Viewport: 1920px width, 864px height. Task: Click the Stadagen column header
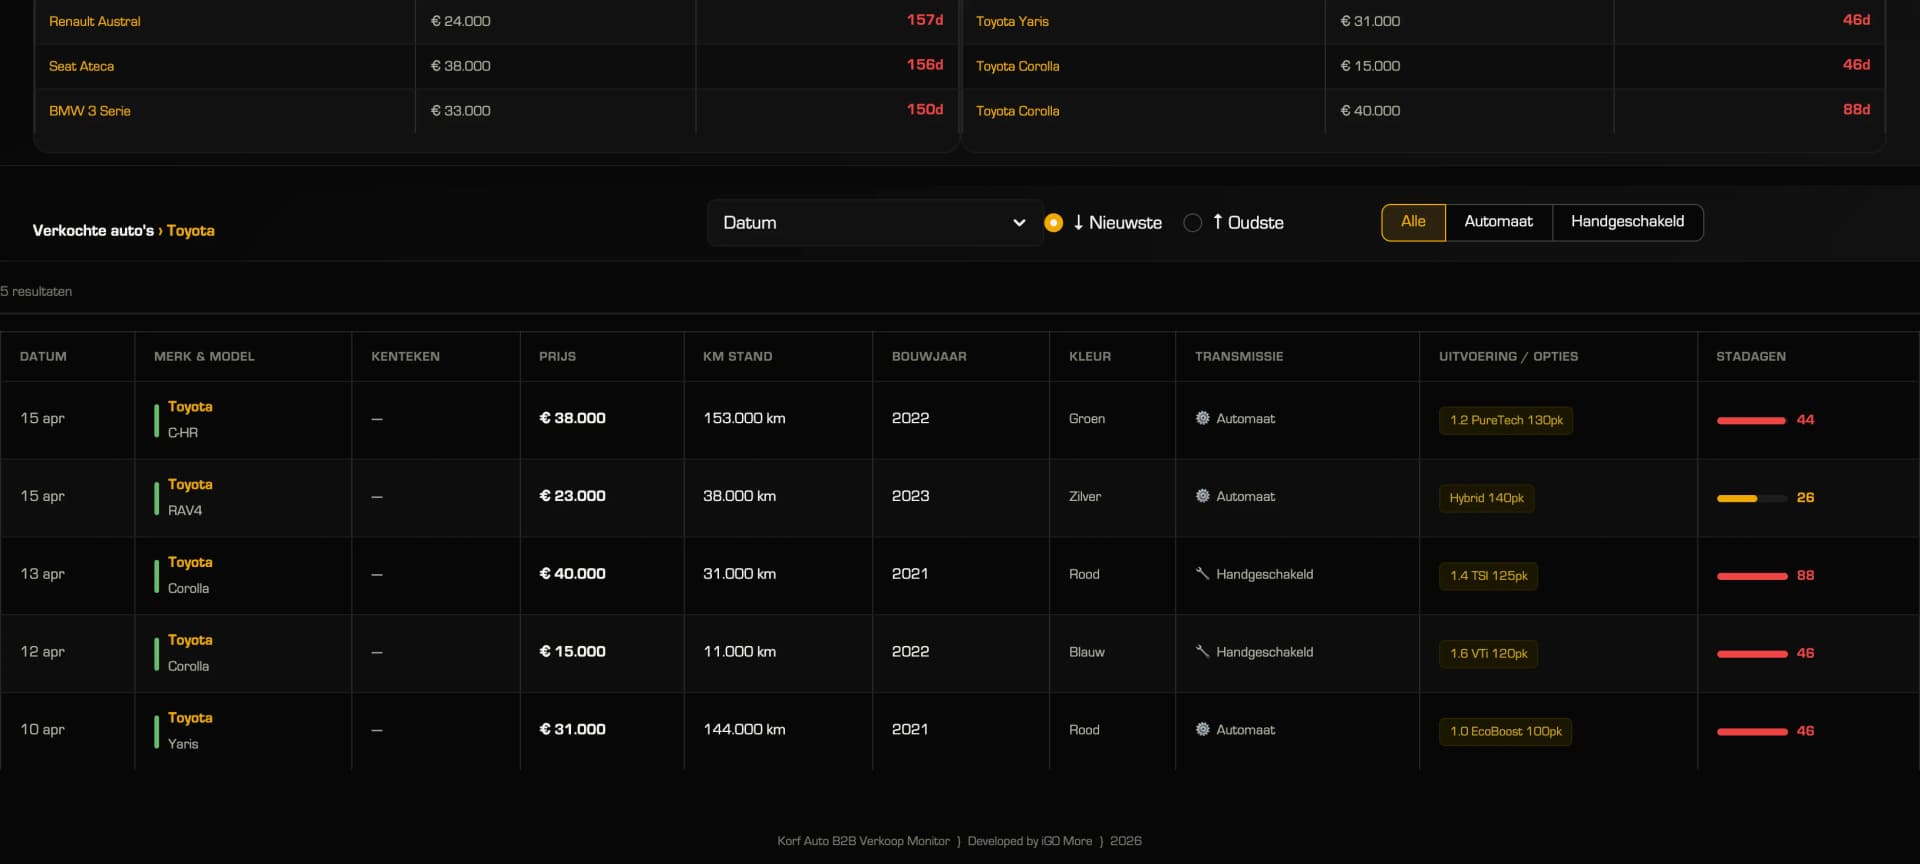(1750, 357)
